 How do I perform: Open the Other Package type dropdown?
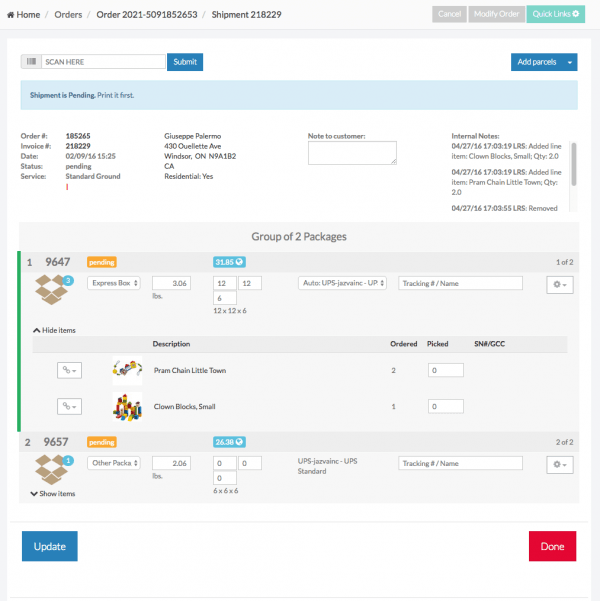click(114, 463)
